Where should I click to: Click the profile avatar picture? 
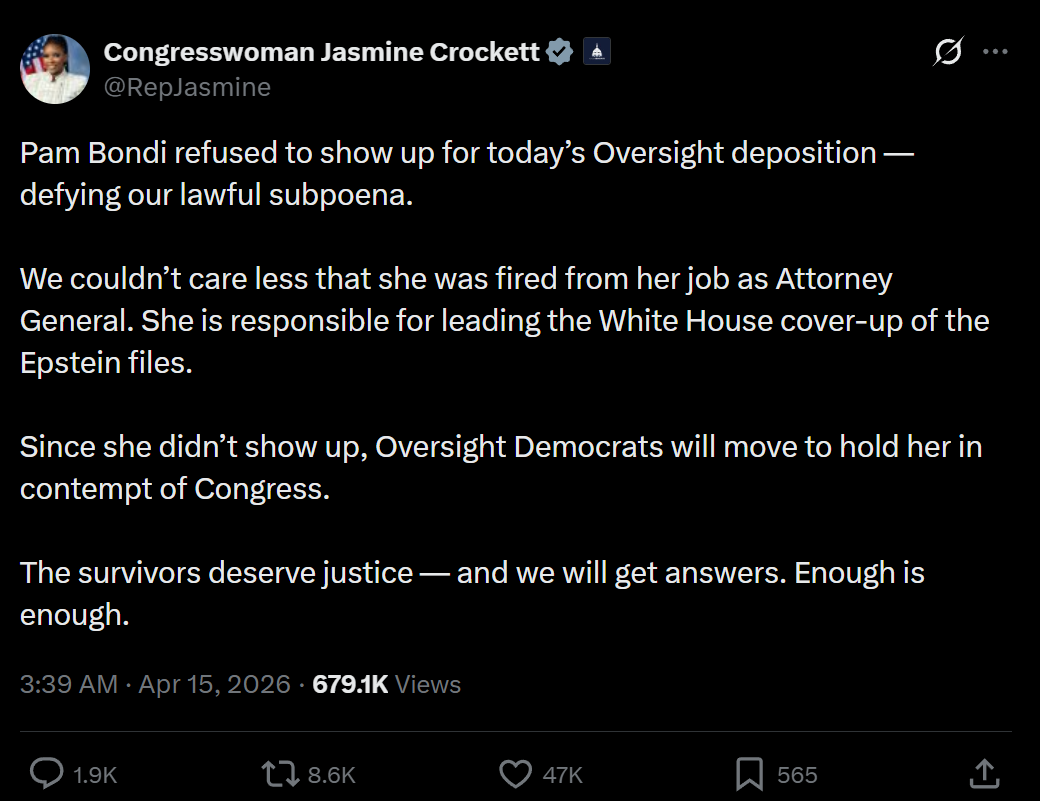(x=55, y=69)
